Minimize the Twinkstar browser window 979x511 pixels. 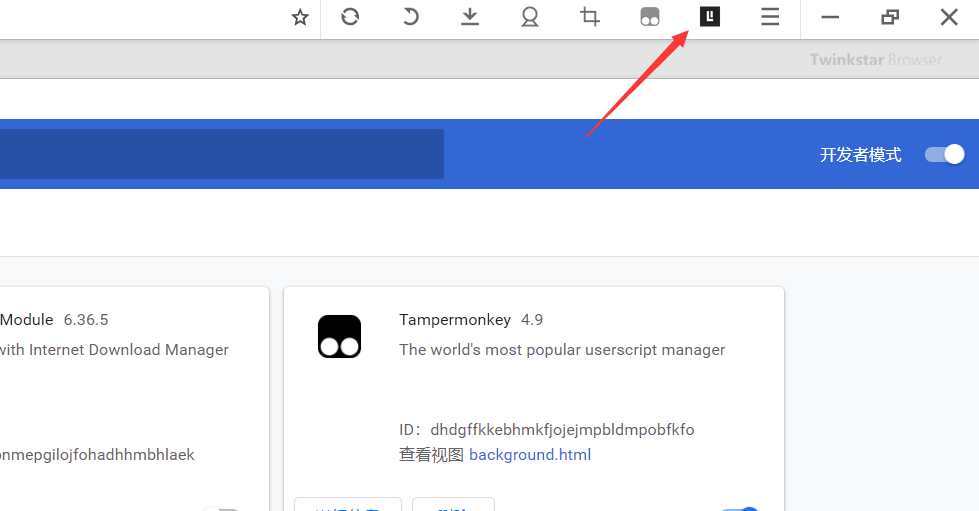coord(830,17)
